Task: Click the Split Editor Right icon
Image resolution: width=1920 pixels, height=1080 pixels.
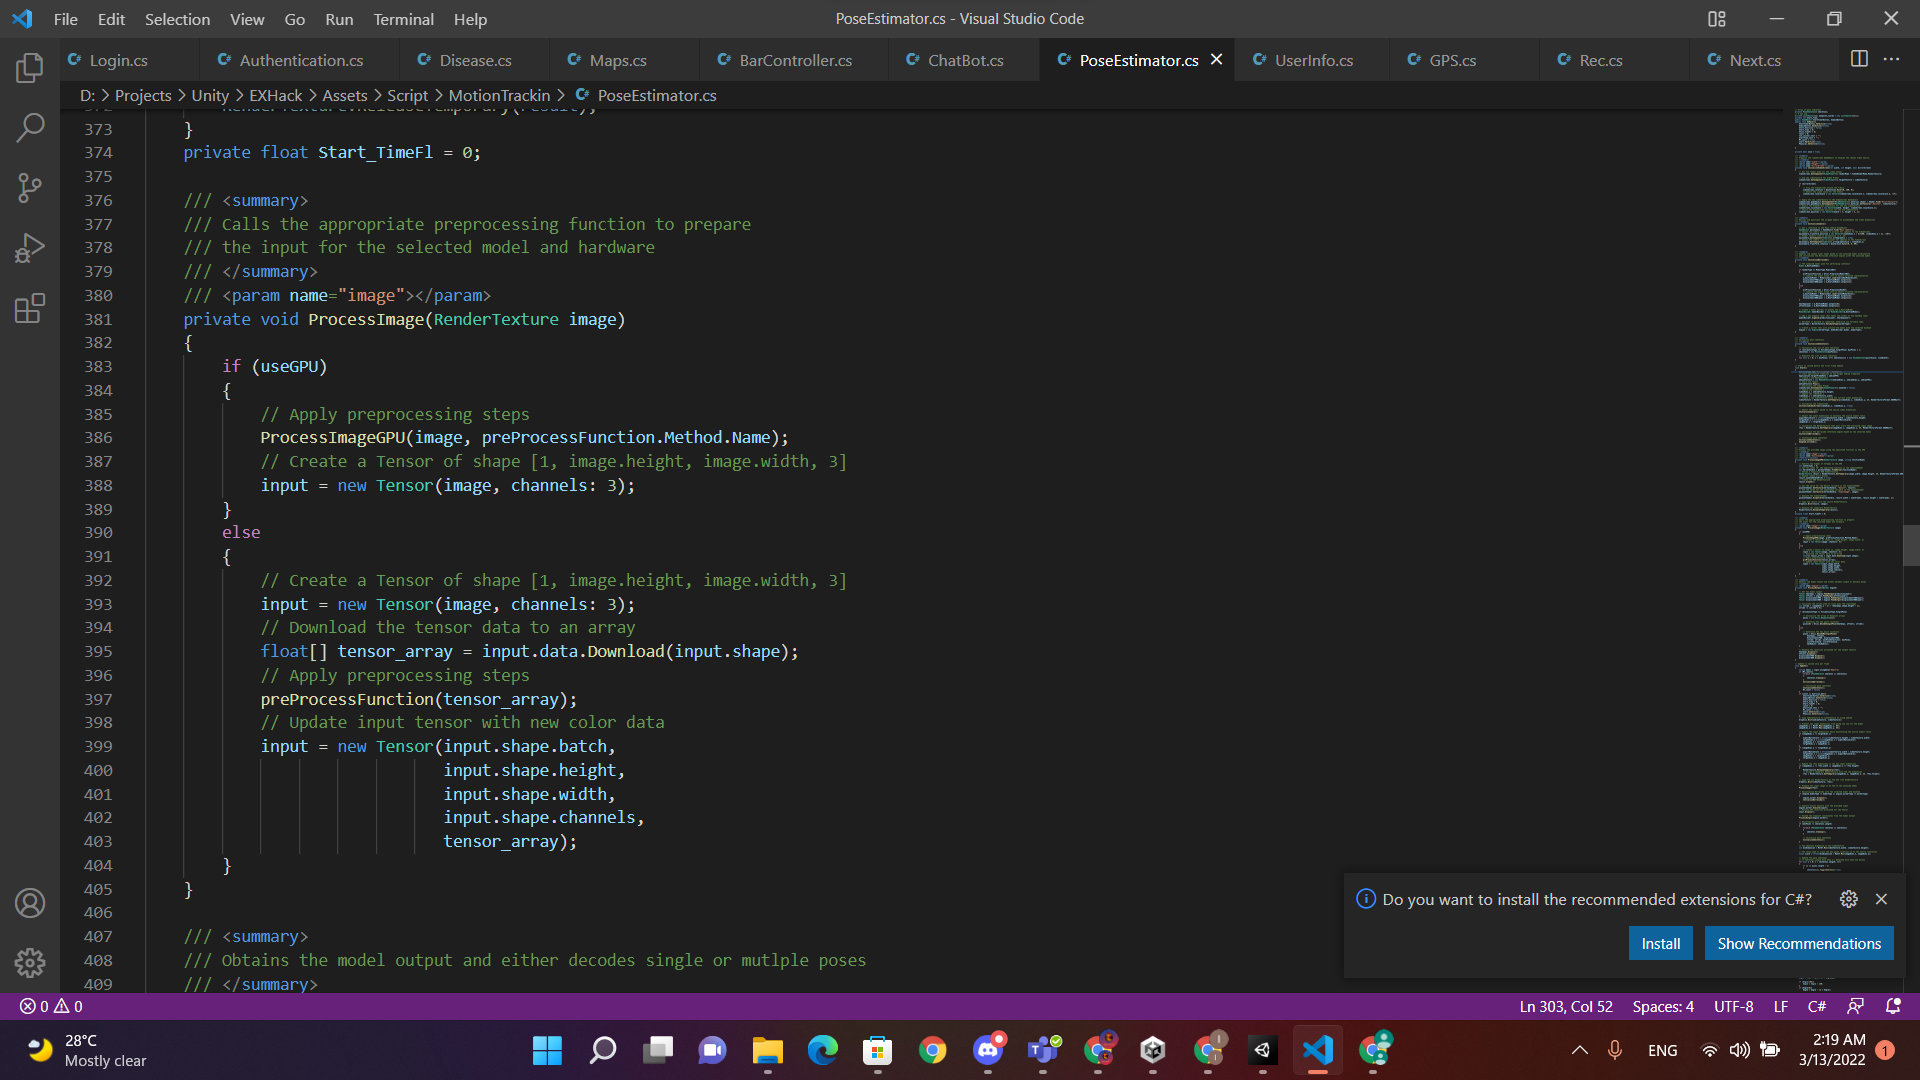Action: click(1859, 59)
